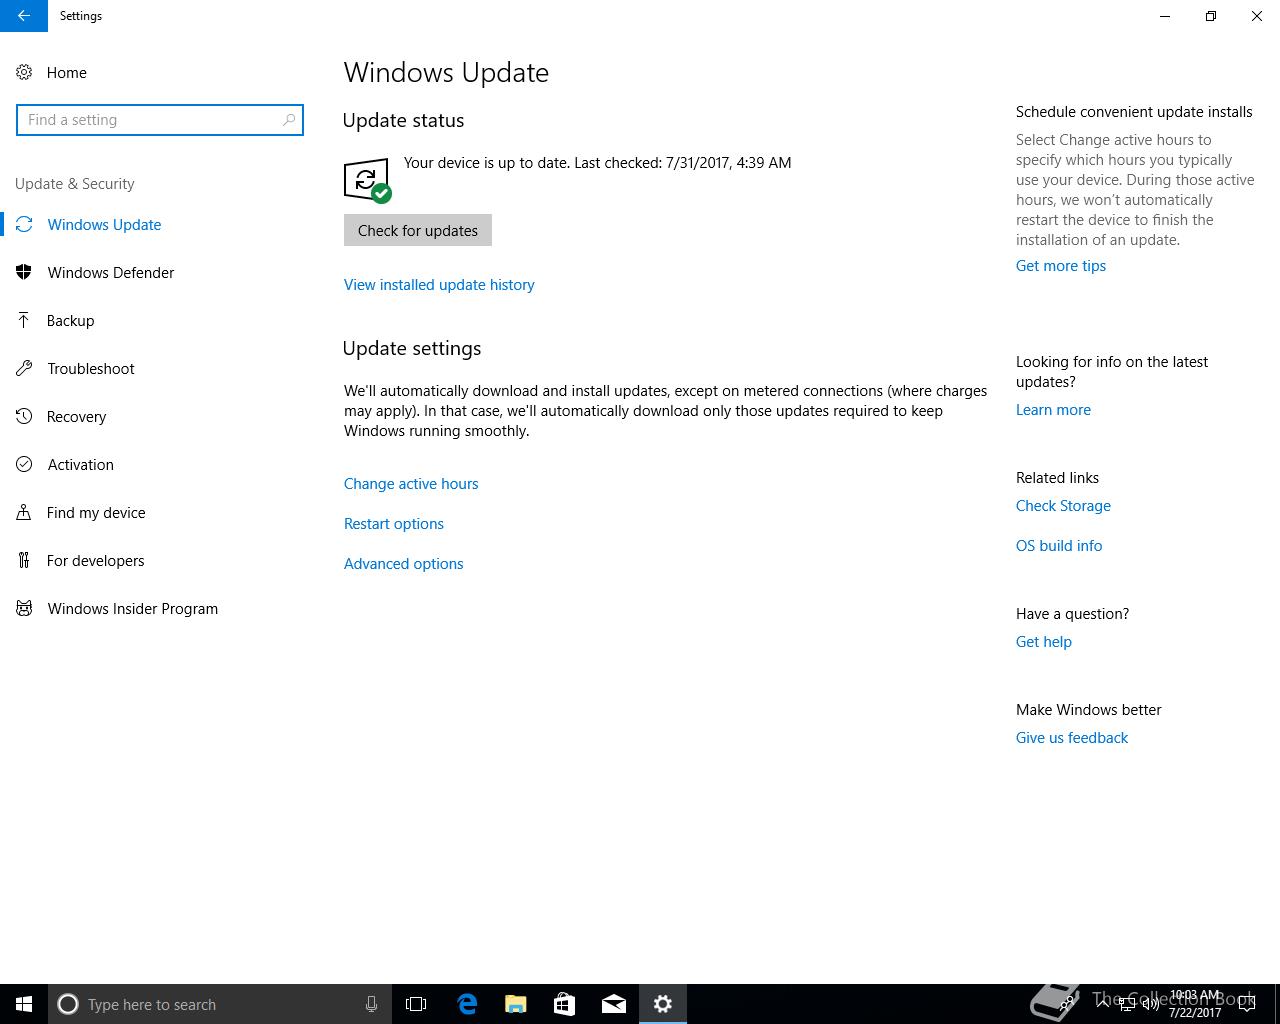Click the Settings gear on the taskbar
The image size is (1280, 1024).
click(x=663, y=1004)
